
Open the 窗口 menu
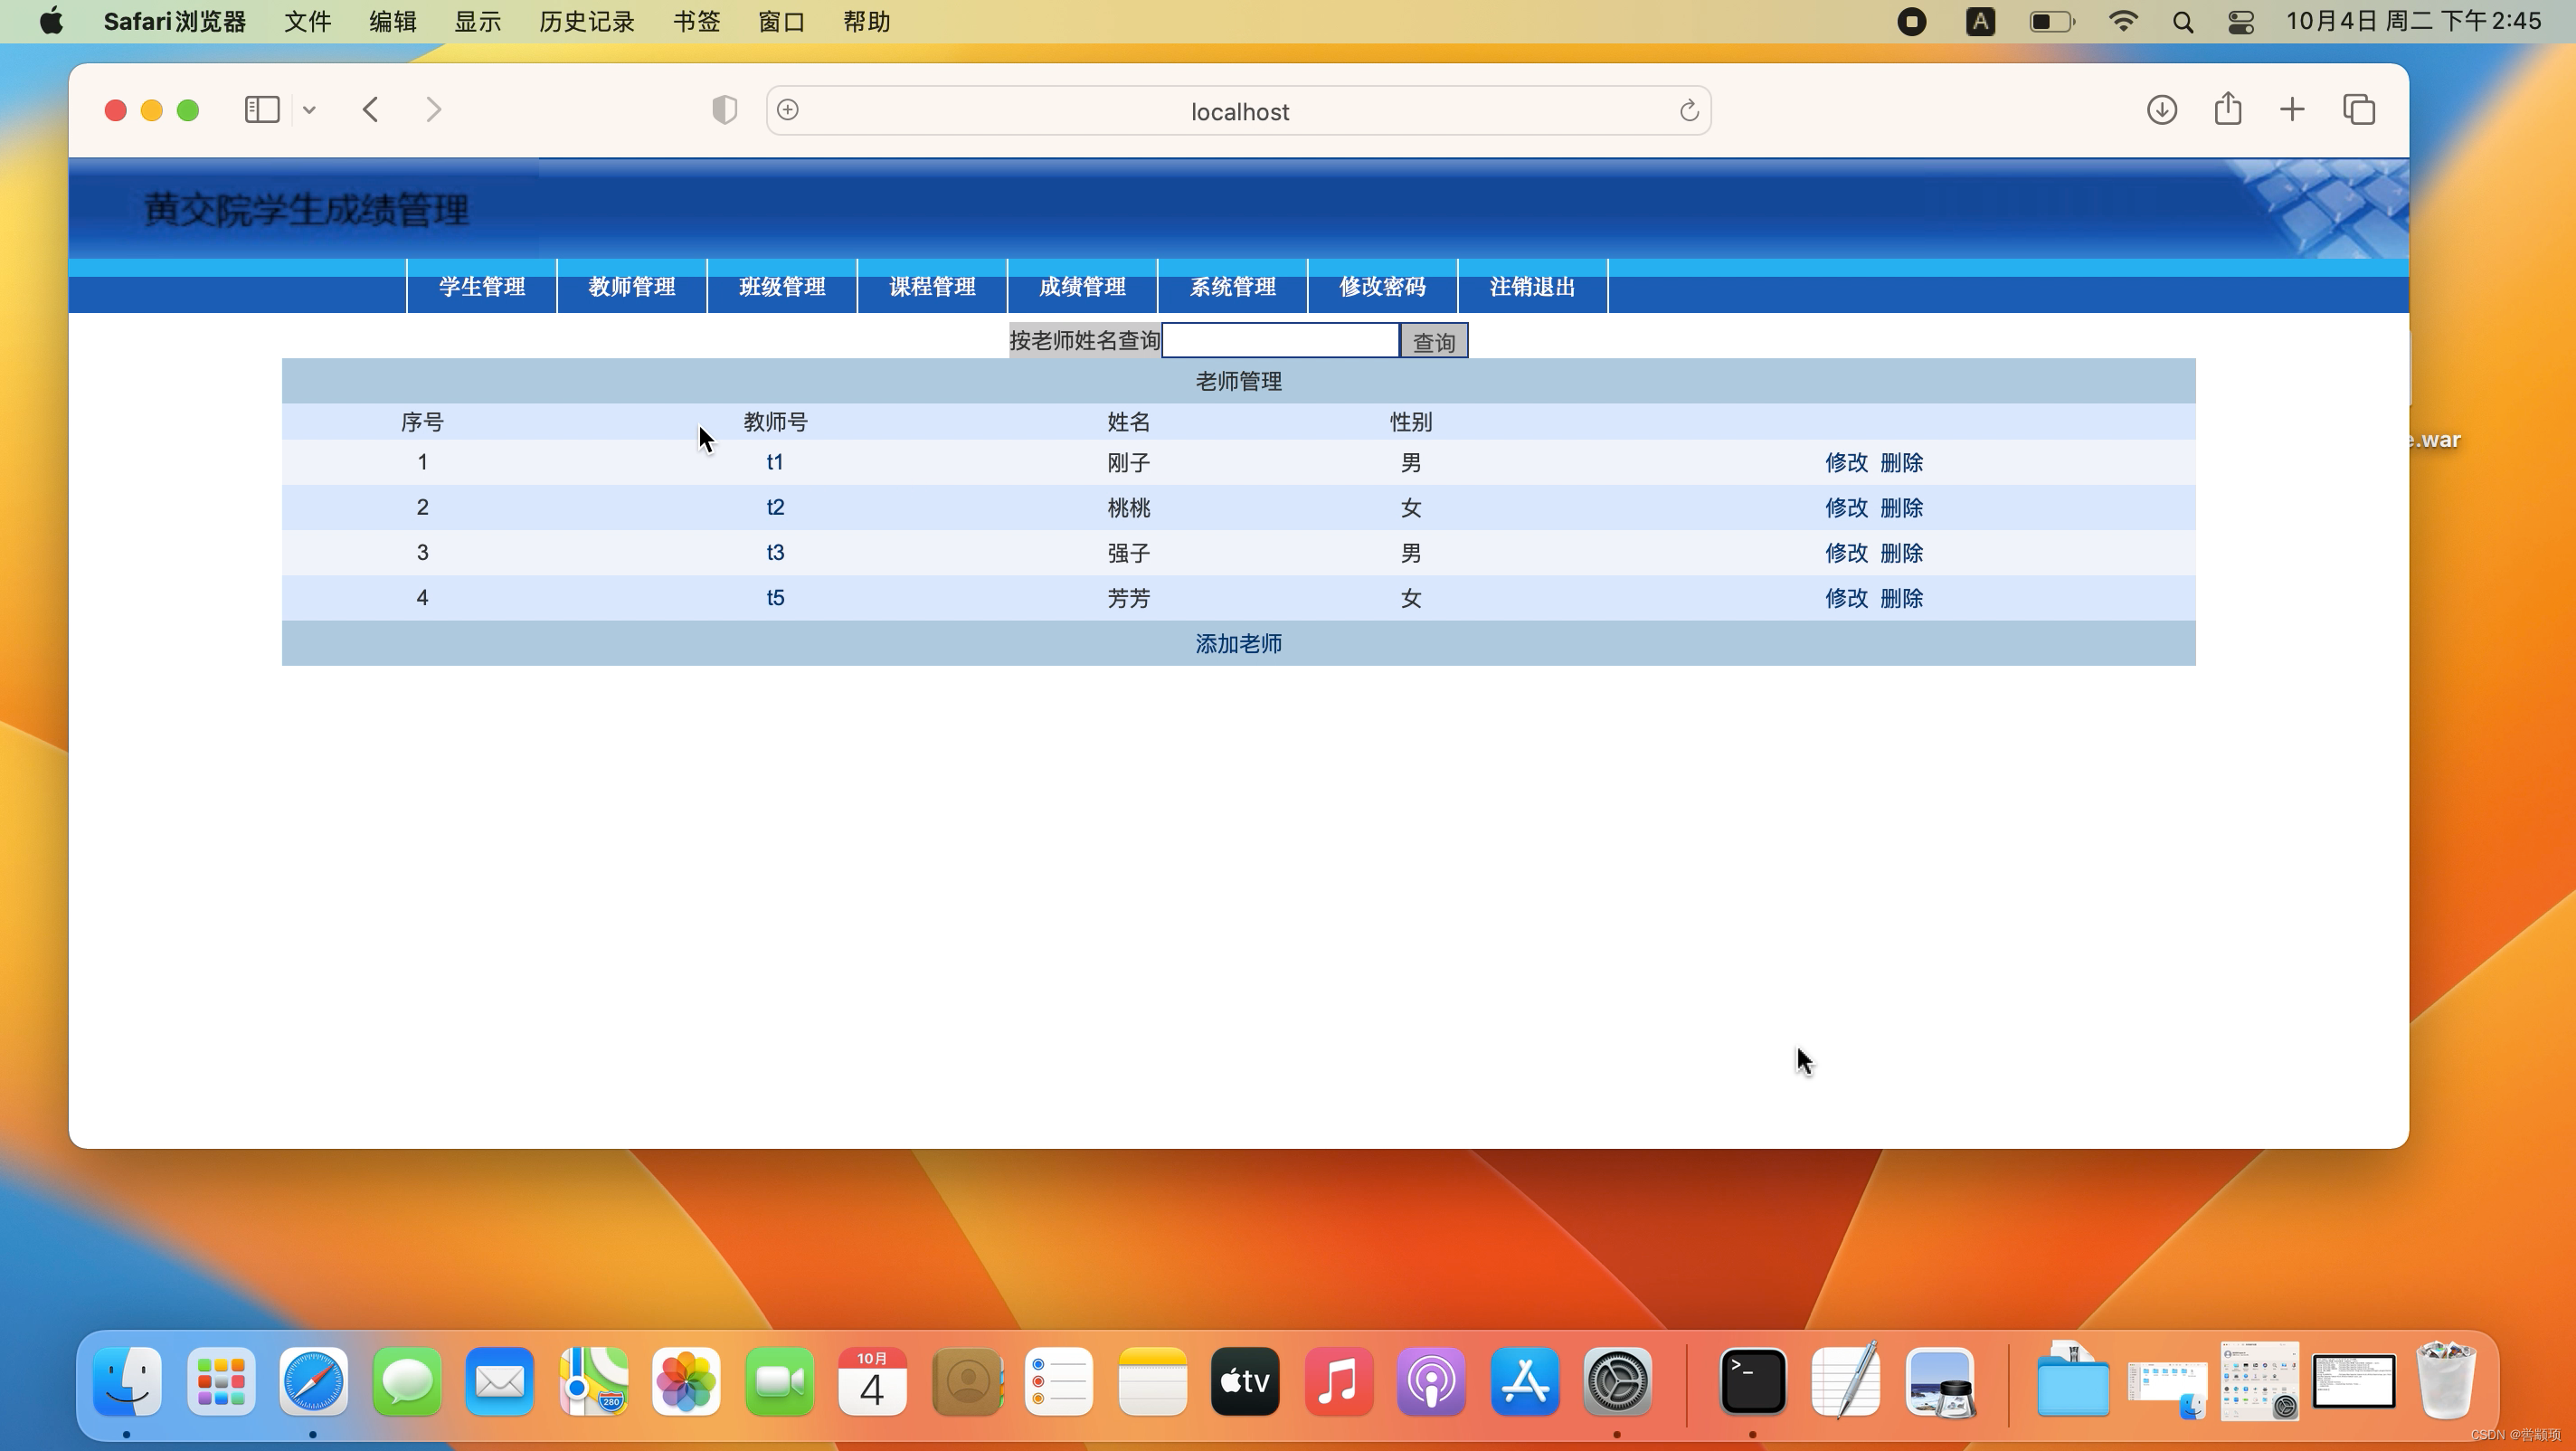tap(781, 21)
